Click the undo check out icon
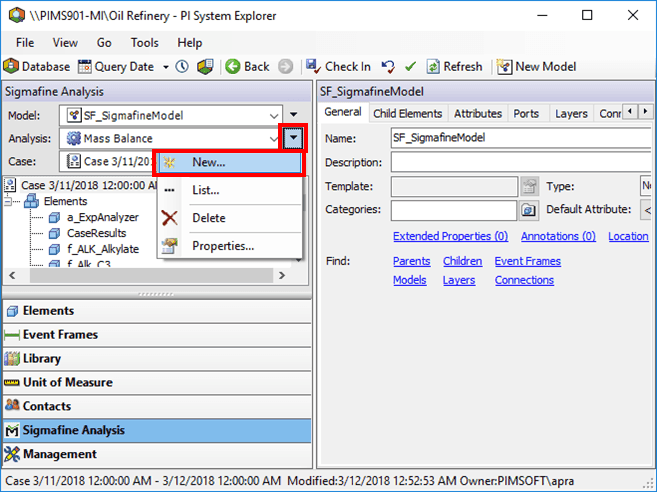The image size is (657, 492). click(388, 67)
